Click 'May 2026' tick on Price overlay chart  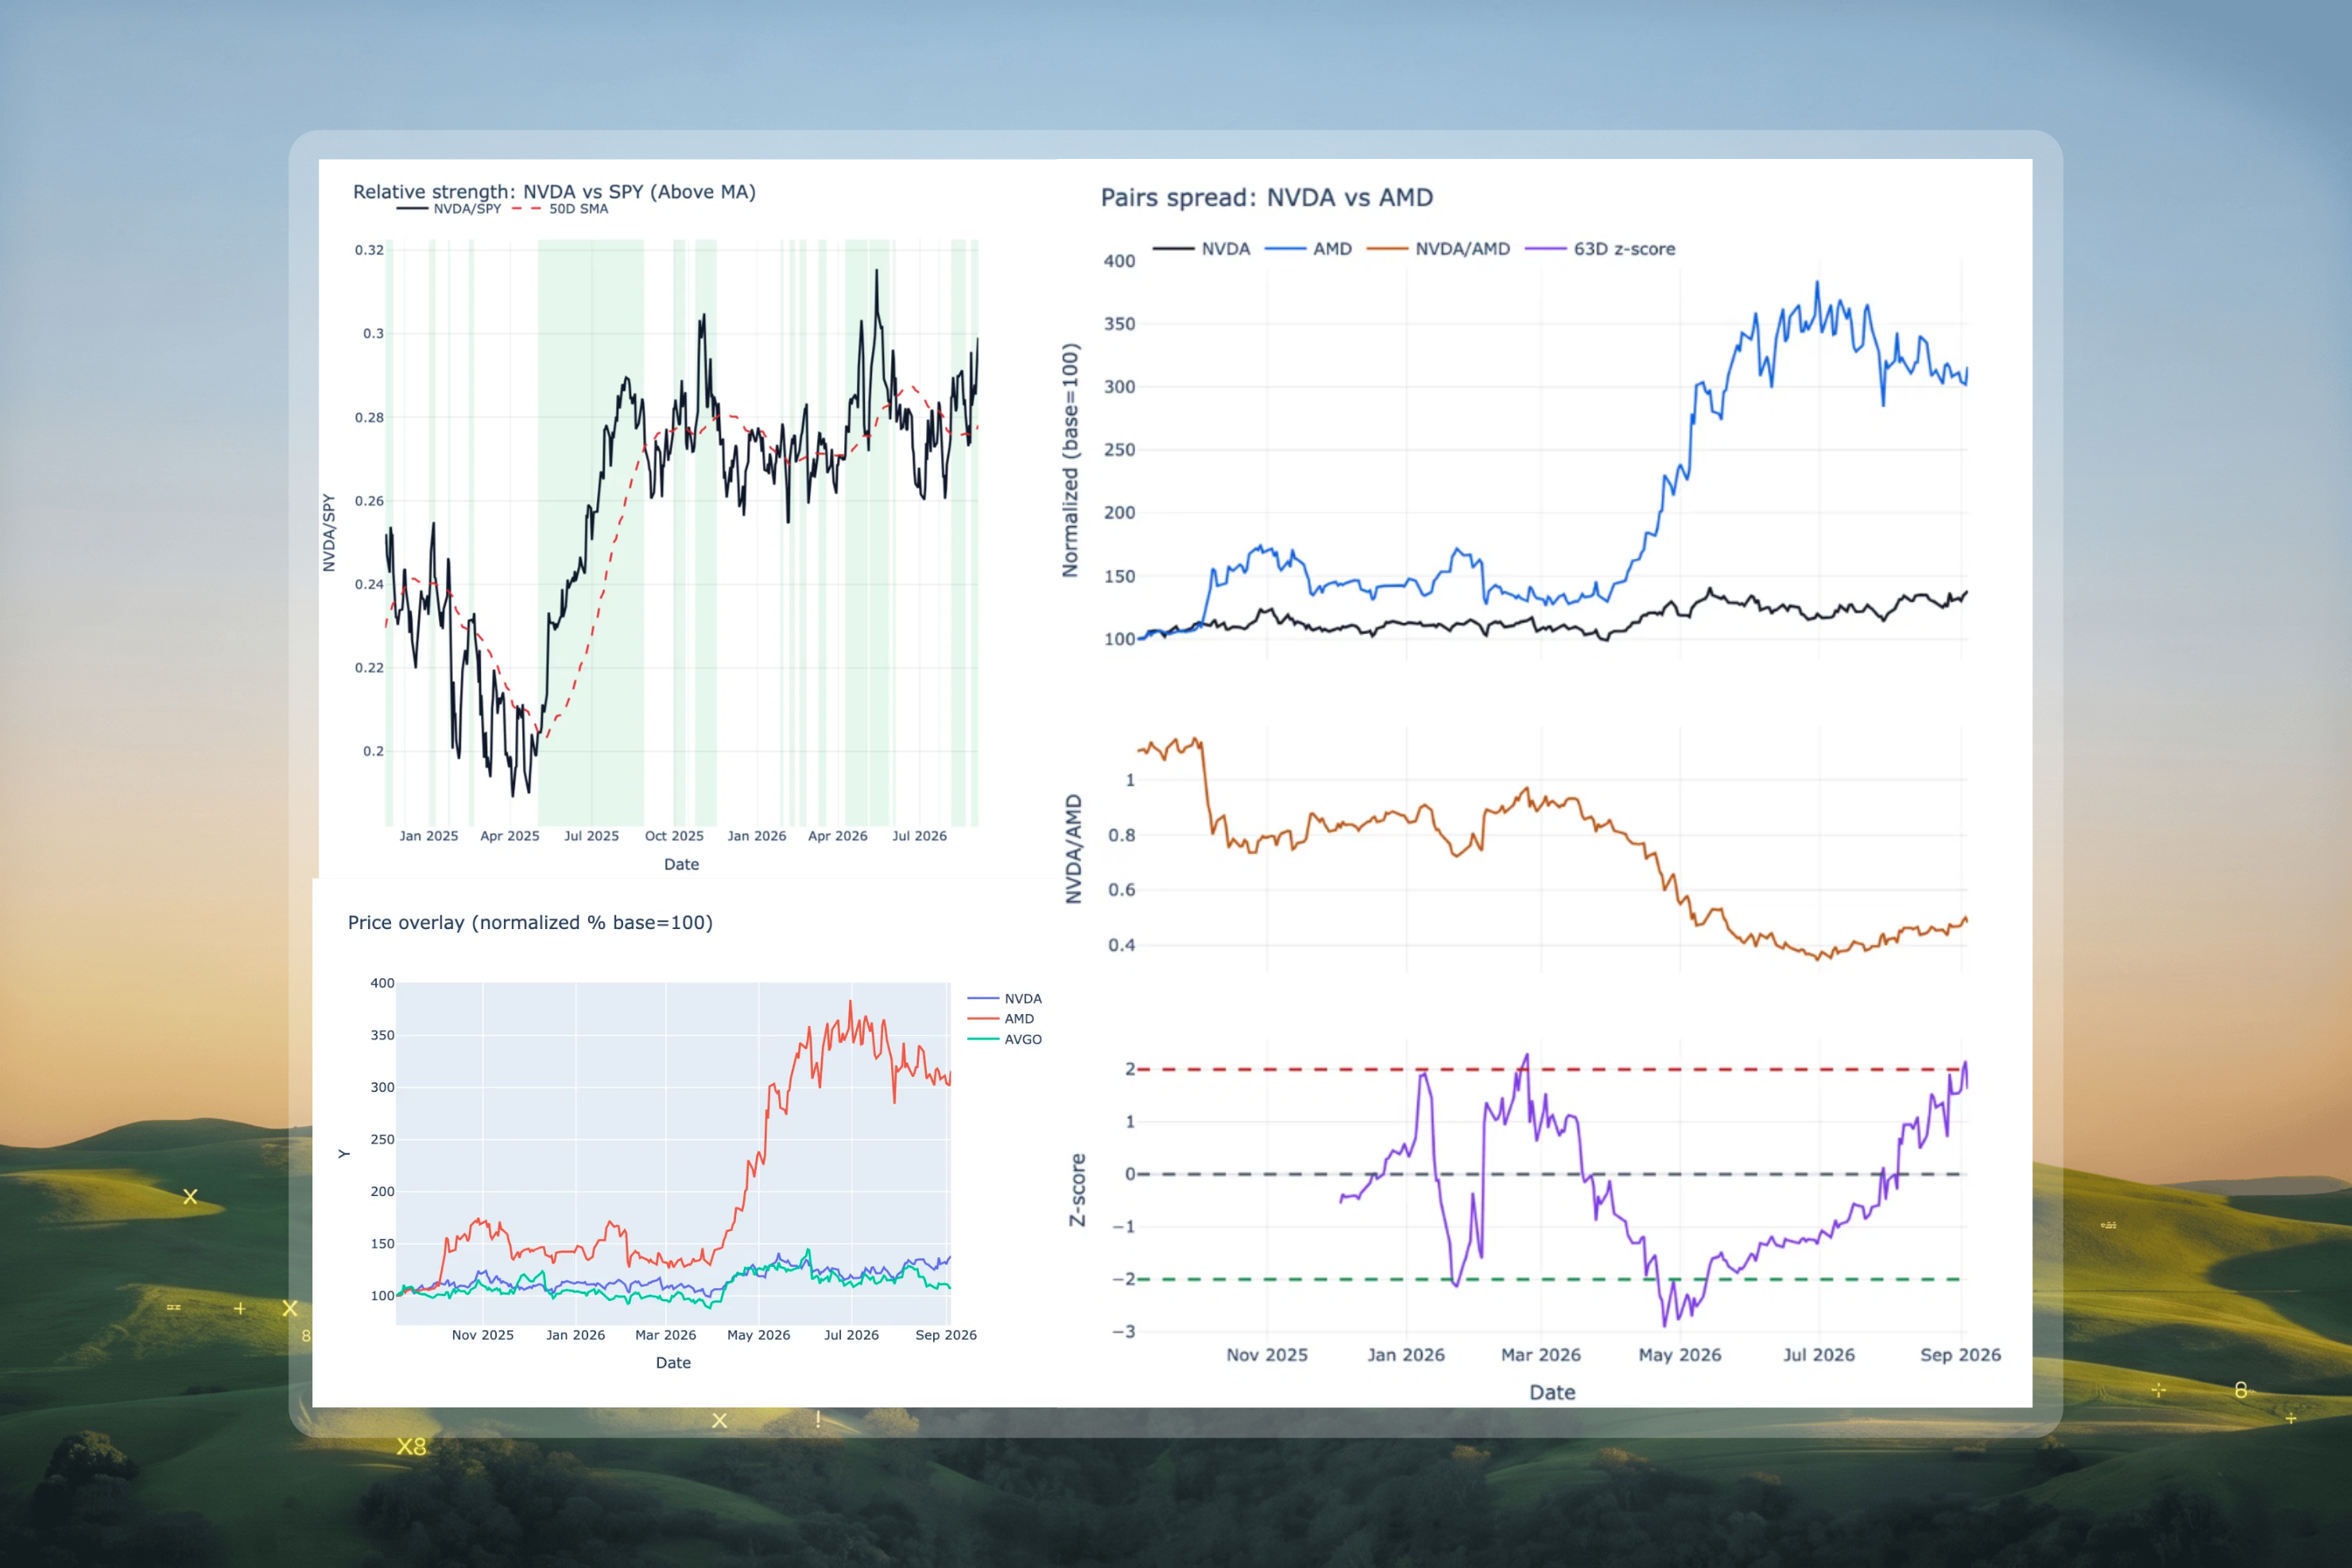759,1335
